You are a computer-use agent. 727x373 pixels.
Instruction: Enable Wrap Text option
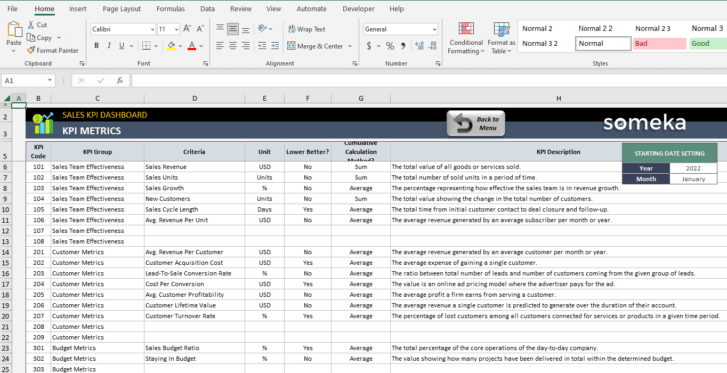[x=306, y=29]
